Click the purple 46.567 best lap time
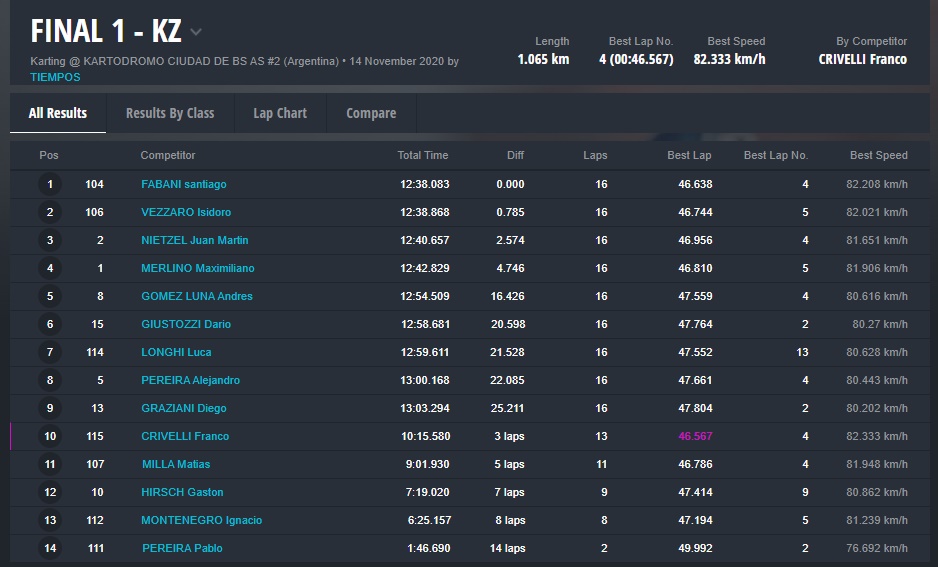 pyautogui.click(x=694, y=436)
